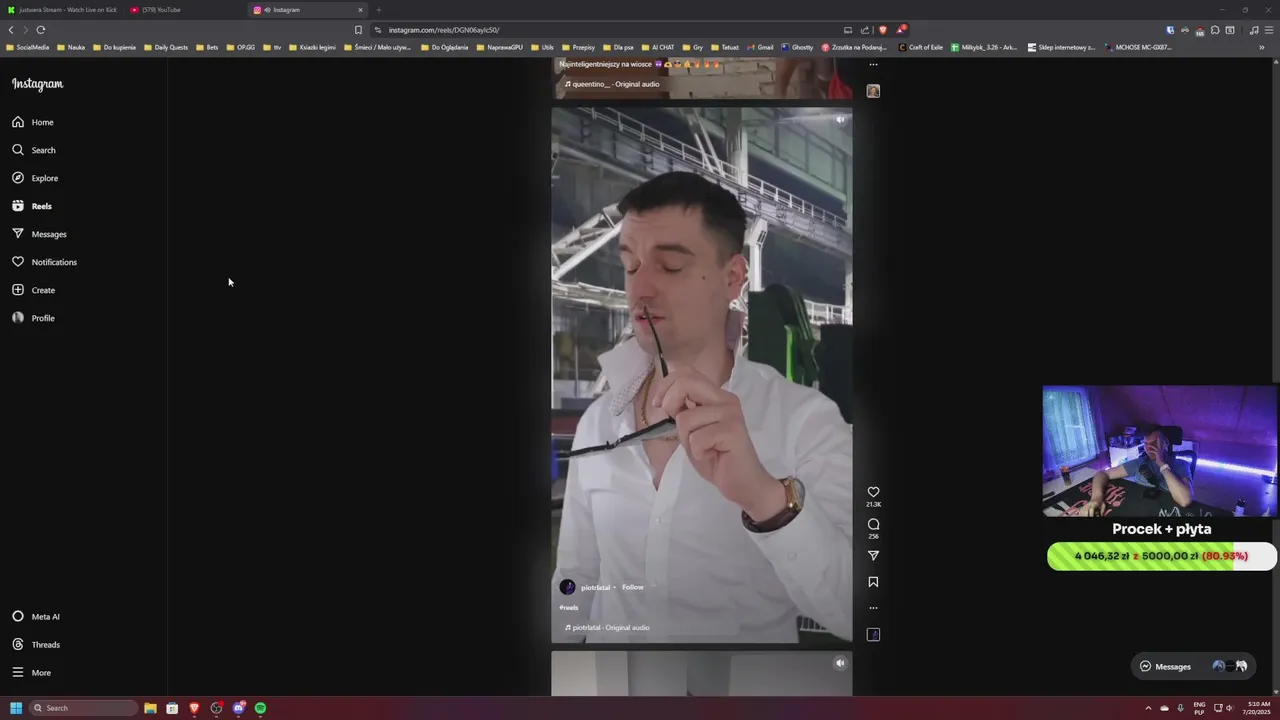1280x720 pixels.
Task: Open the Search panel in Instagram sidebar
Action: [x=34, y=150]
